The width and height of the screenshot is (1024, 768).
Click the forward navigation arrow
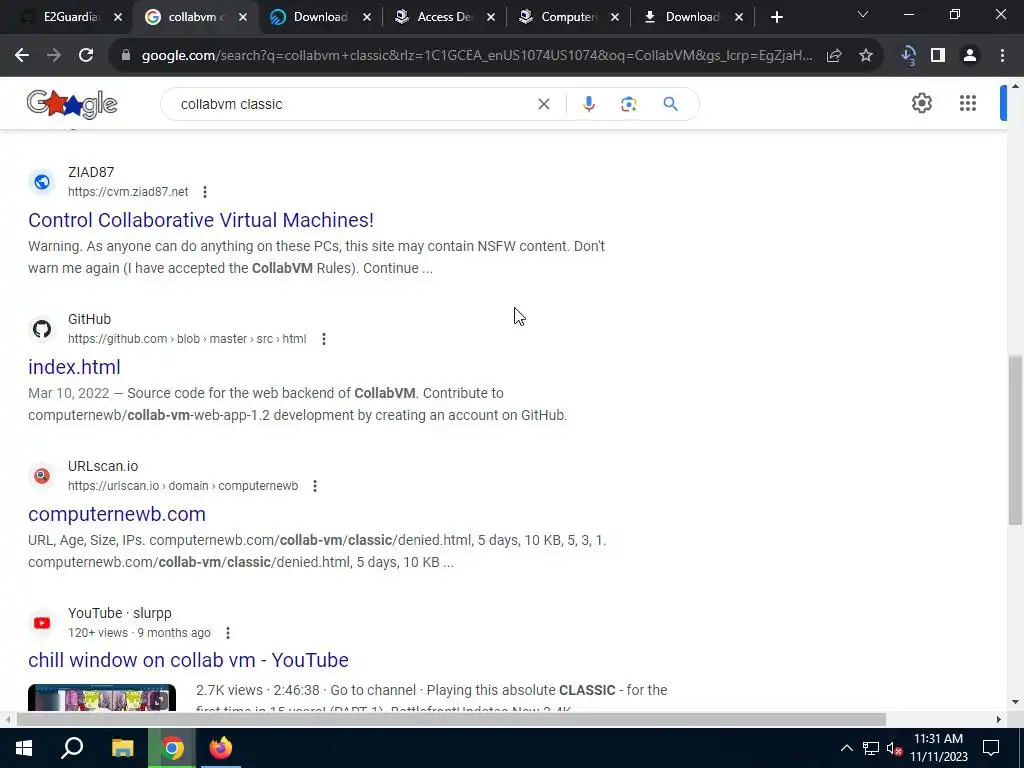pos(54,56)
